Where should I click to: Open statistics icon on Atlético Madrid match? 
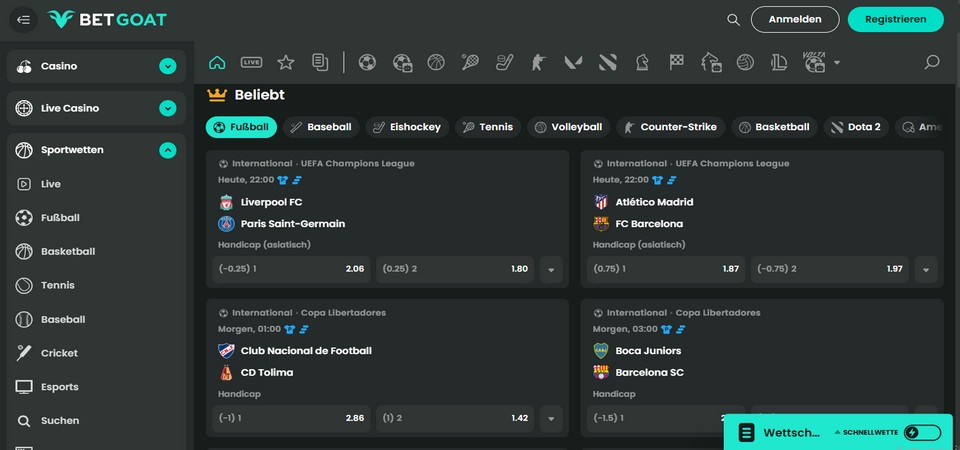(672, 180)
